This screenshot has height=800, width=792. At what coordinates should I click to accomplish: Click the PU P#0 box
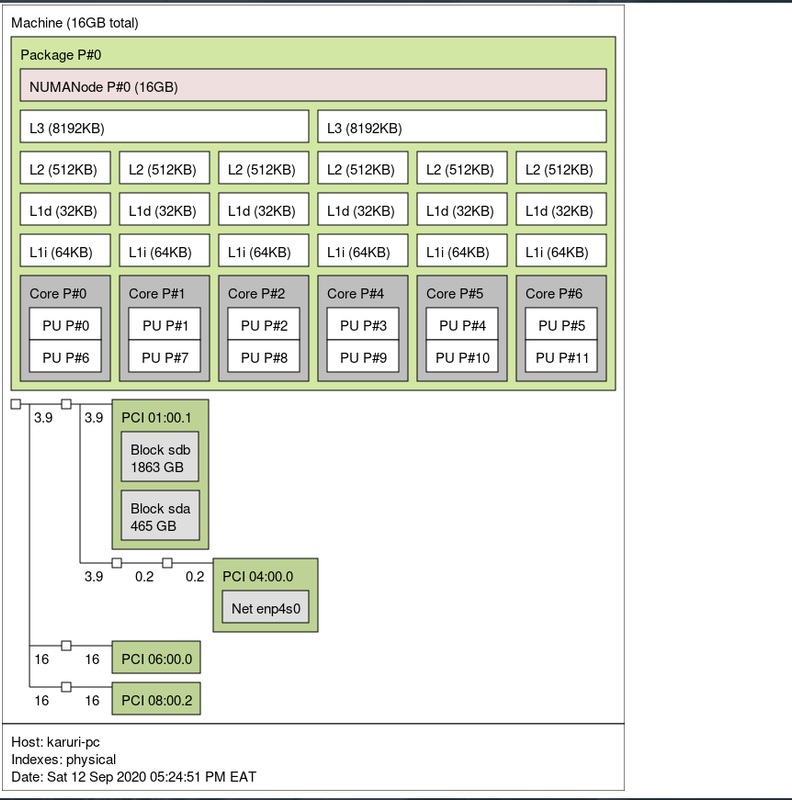tap(65, 324)
